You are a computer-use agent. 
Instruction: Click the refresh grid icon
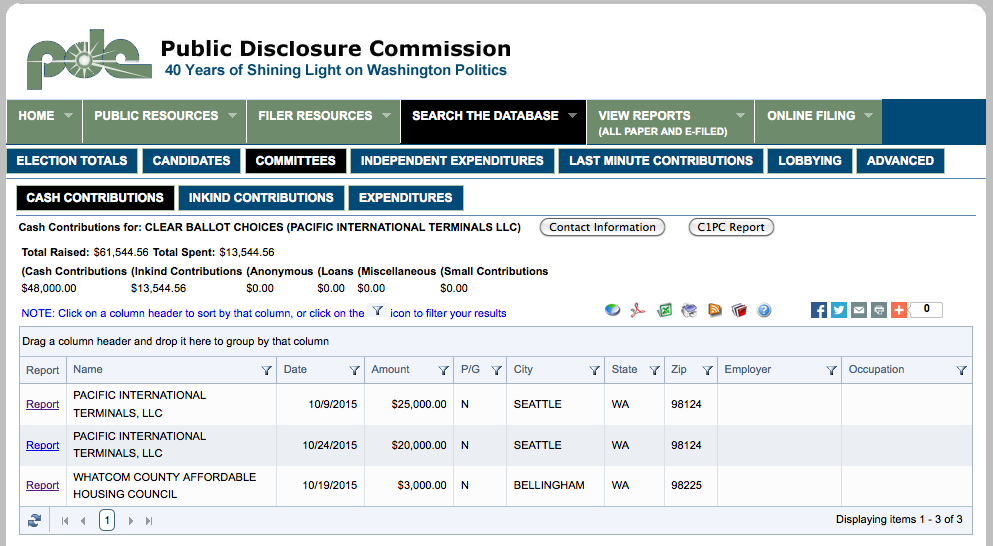[35, 520]
